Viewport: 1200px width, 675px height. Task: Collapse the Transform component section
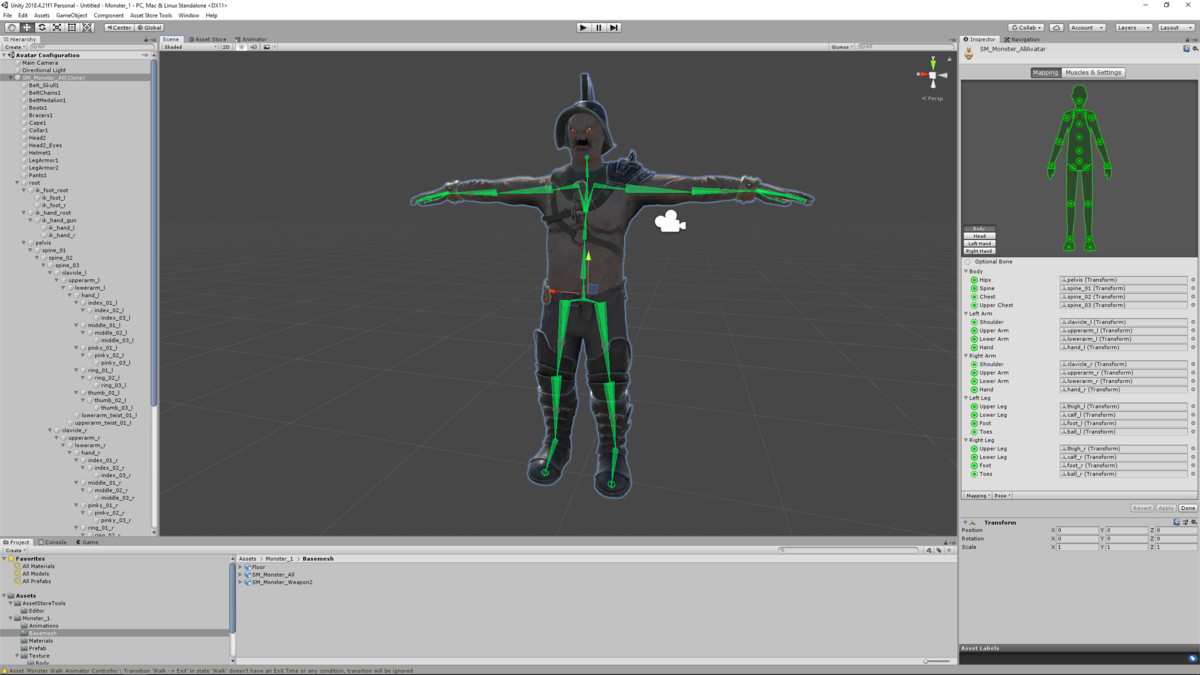tap(966, 522)
